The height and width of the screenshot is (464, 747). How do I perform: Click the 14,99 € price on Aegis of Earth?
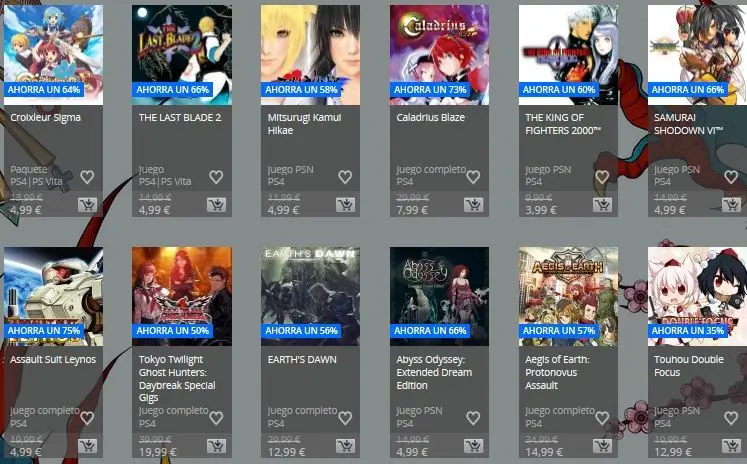point(544,452)
